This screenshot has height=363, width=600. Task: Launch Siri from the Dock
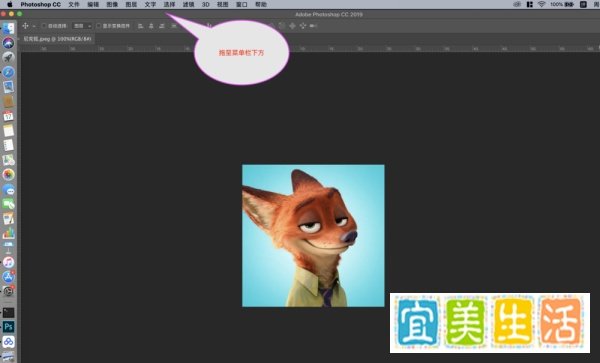tap(8, 43)
